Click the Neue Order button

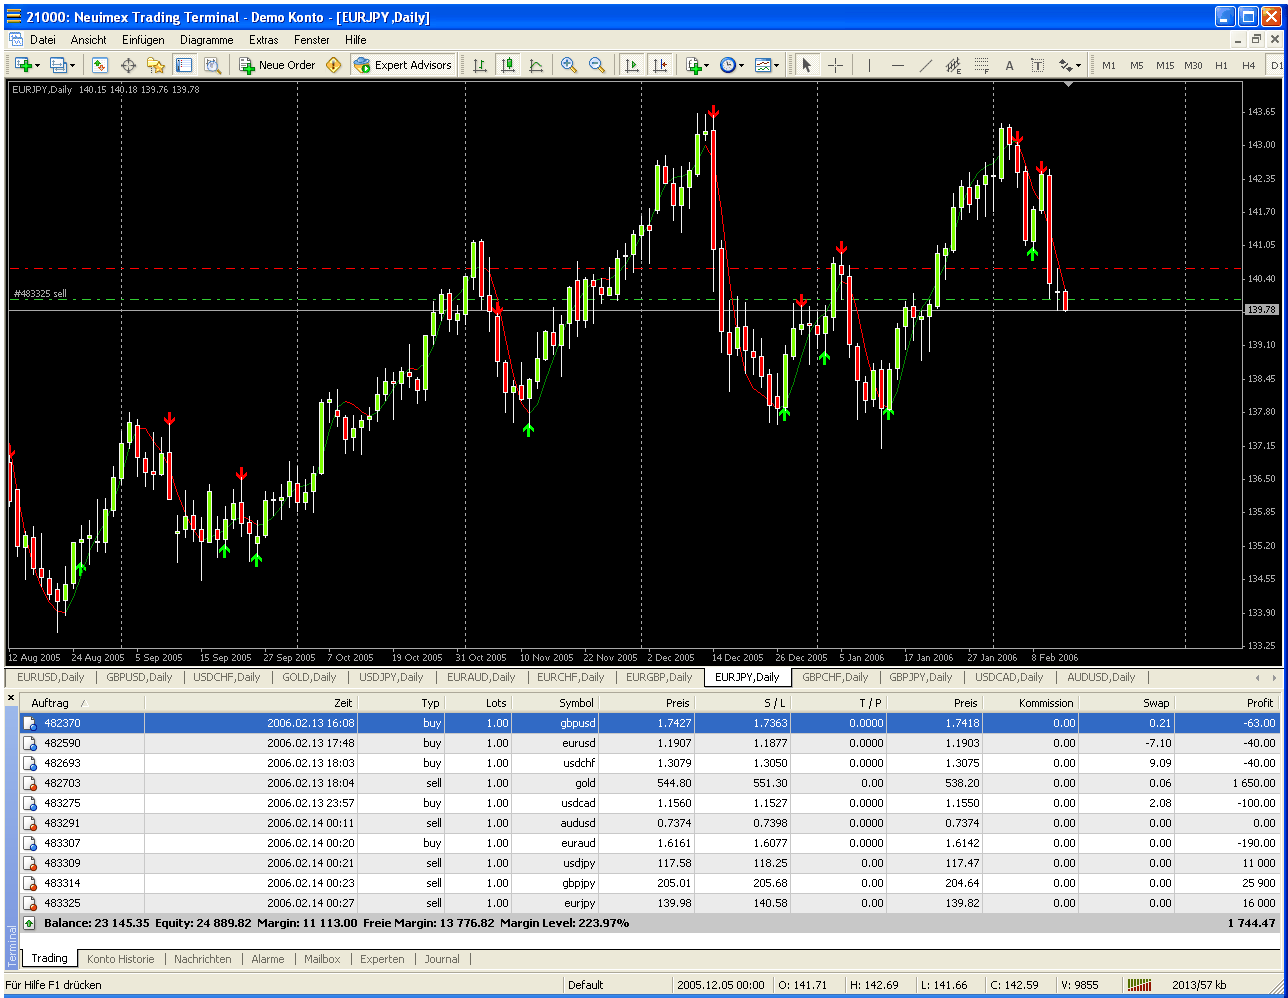coord(277,65)
